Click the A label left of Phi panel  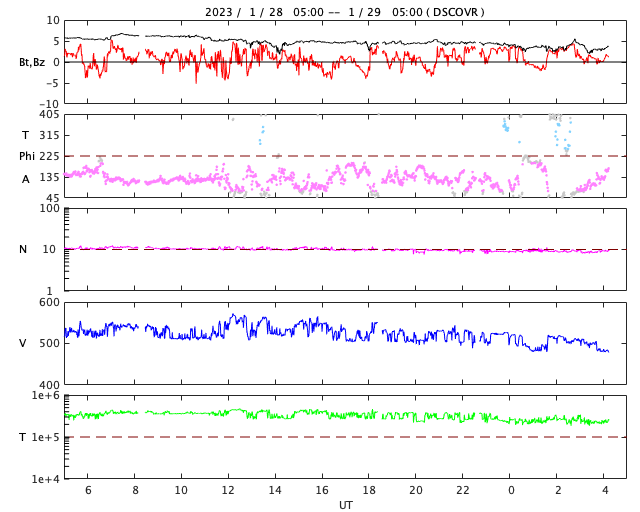[x=26, y=179]
